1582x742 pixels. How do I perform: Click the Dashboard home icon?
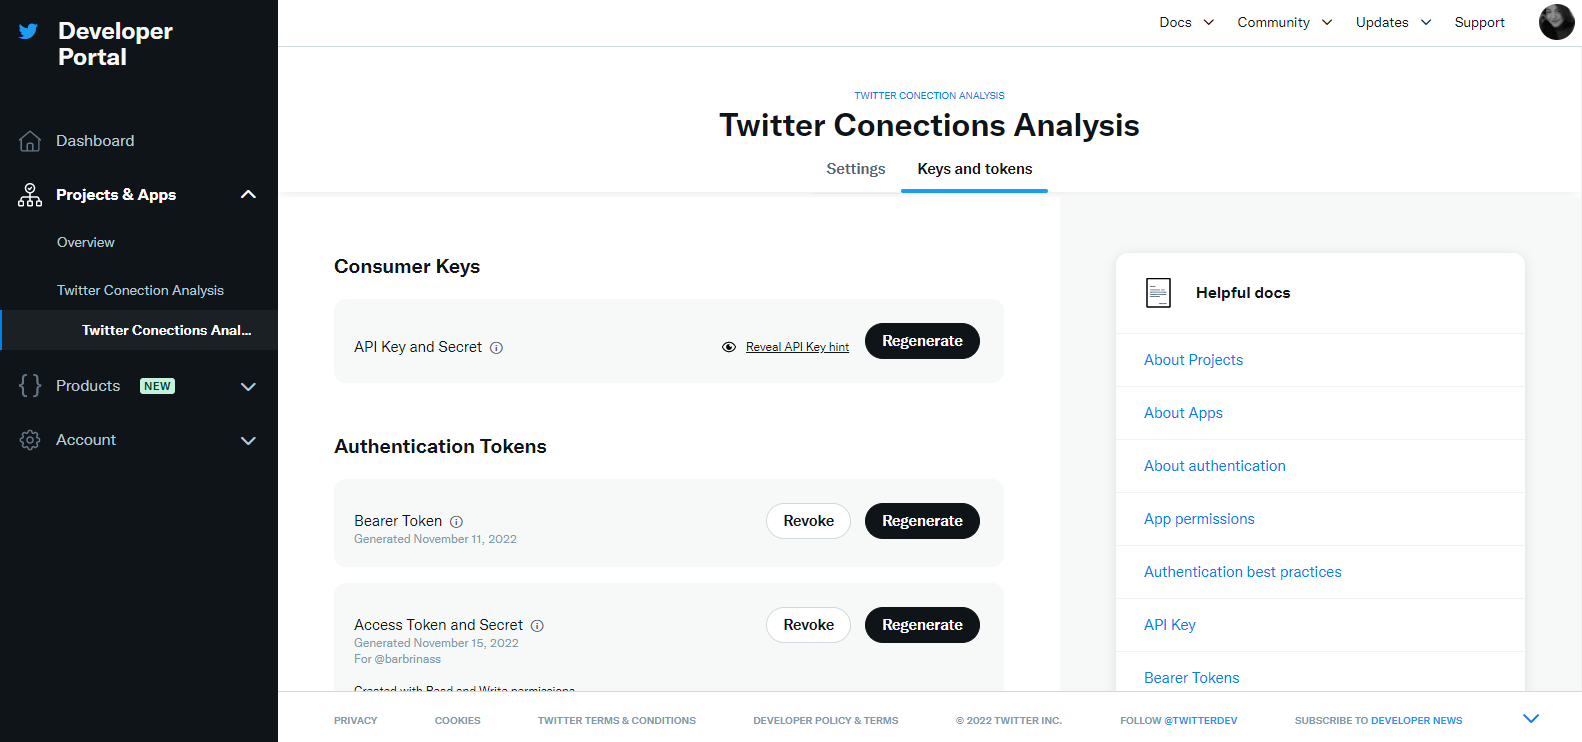tap(30, 141)
